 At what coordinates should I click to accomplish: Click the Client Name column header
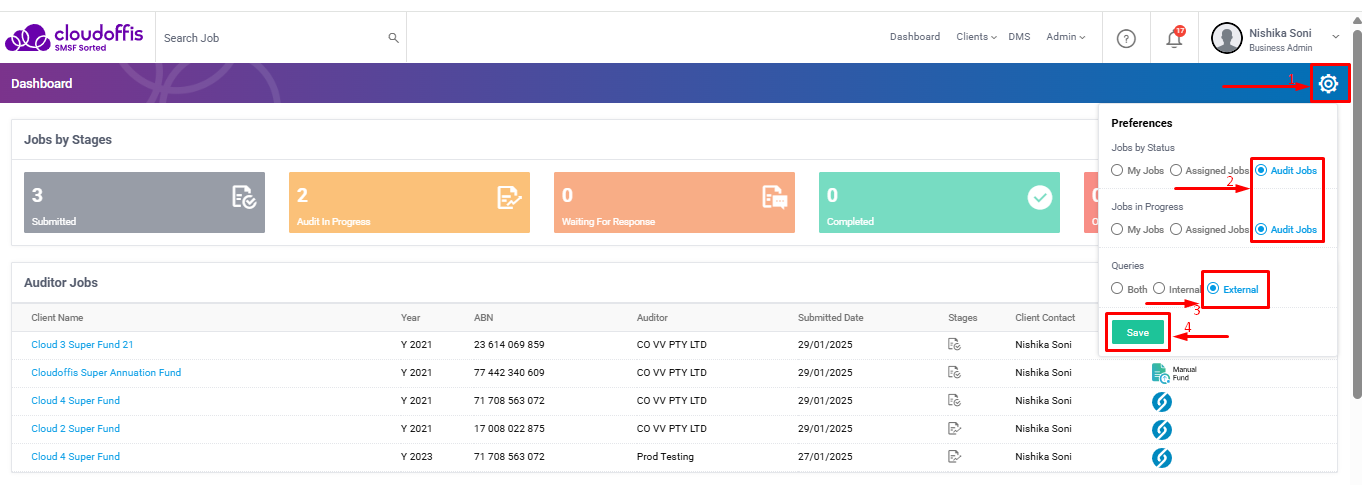57,318
